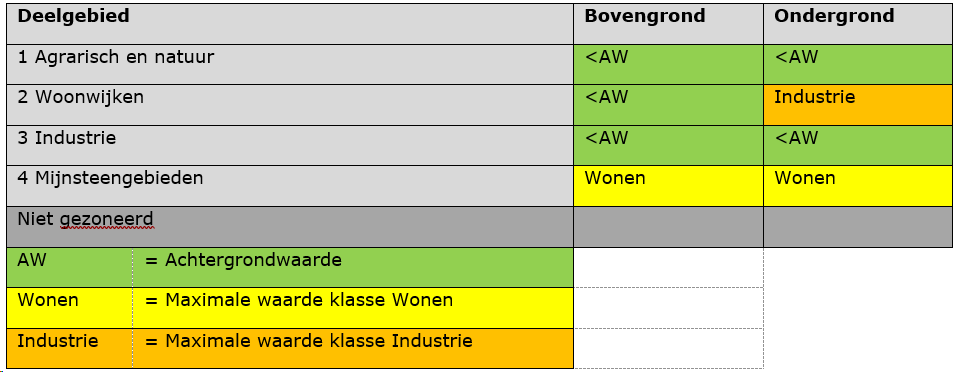This screenshot has height=372, width=954.
Task: Click the misspelled word 'gezoneerd'
Action: tap(107, 219)
